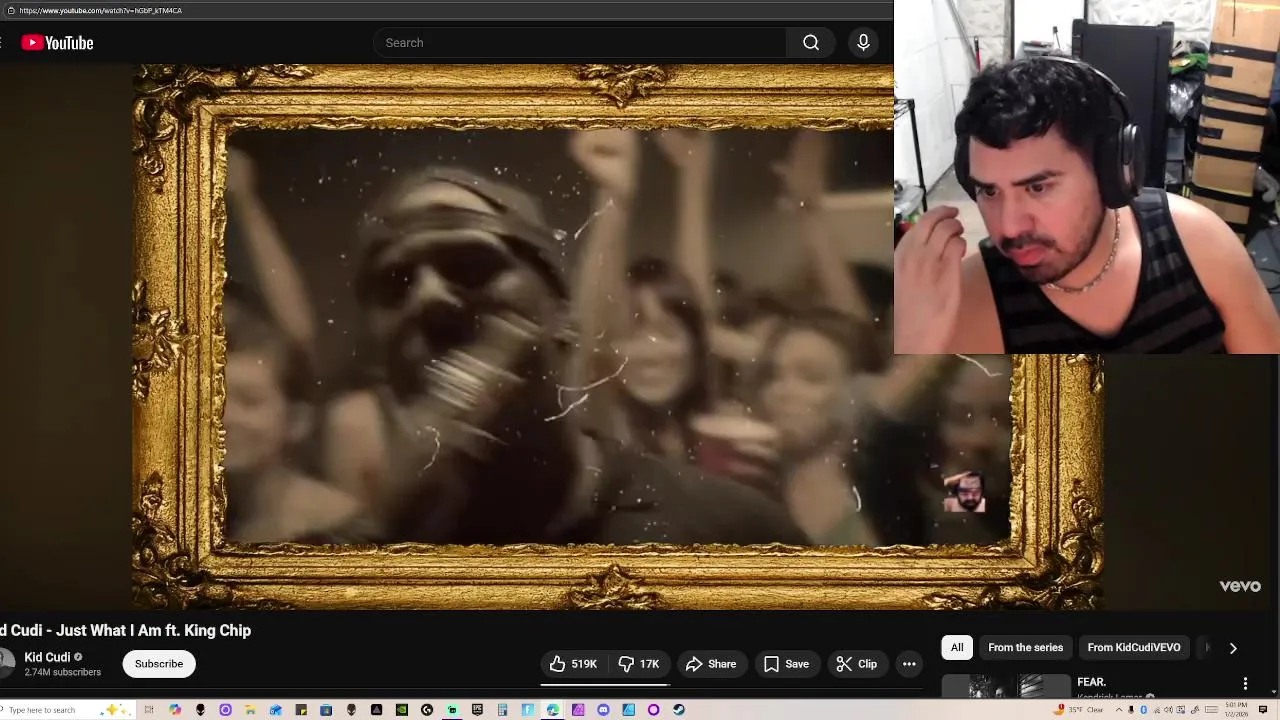This screenshot has height=720, width=1280.
Task: Open File Explorer from the taskbar
Action: (x=250, y=710)
